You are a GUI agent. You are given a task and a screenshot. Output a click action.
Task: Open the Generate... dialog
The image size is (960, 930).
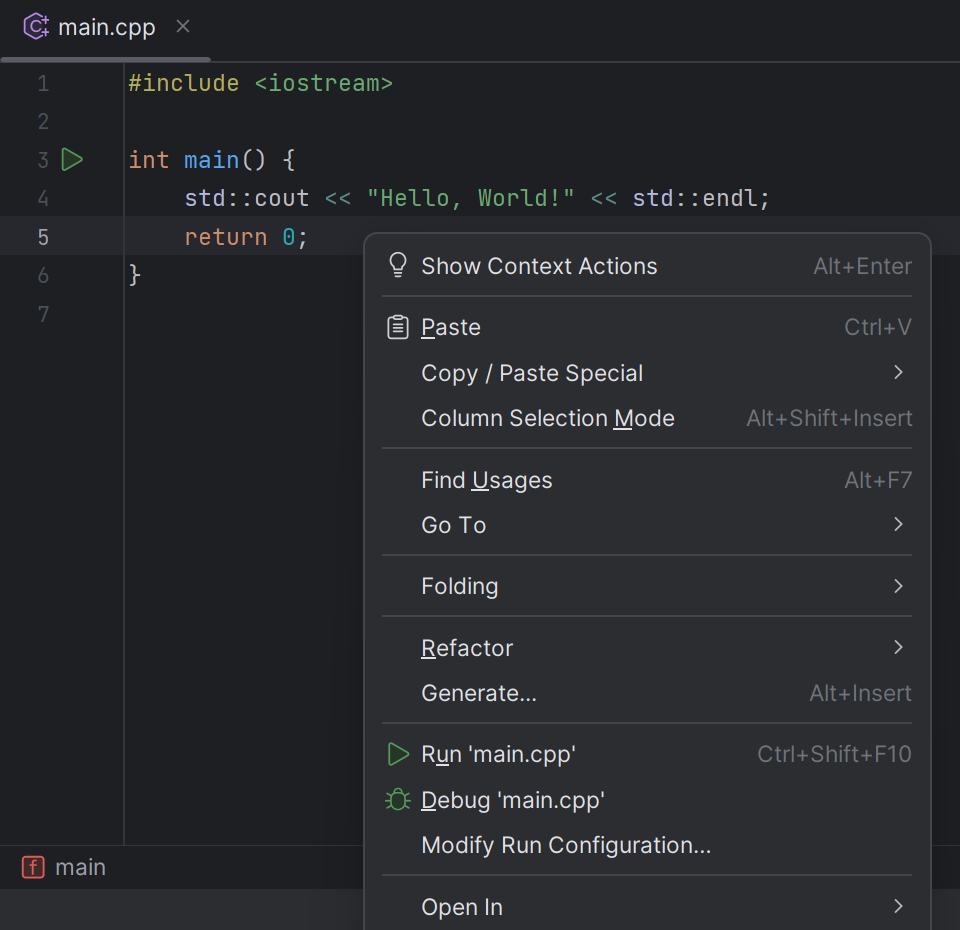point(477,692)
